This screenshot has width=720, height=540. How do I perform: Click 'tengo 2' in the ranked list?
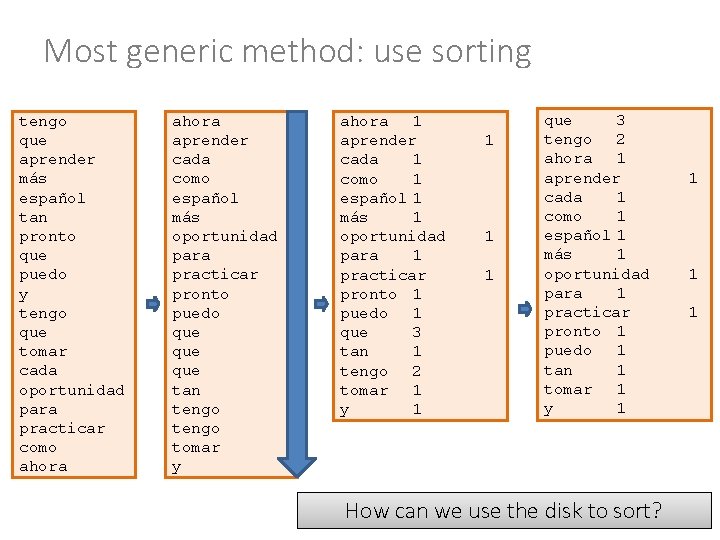[x=584, y=140]
